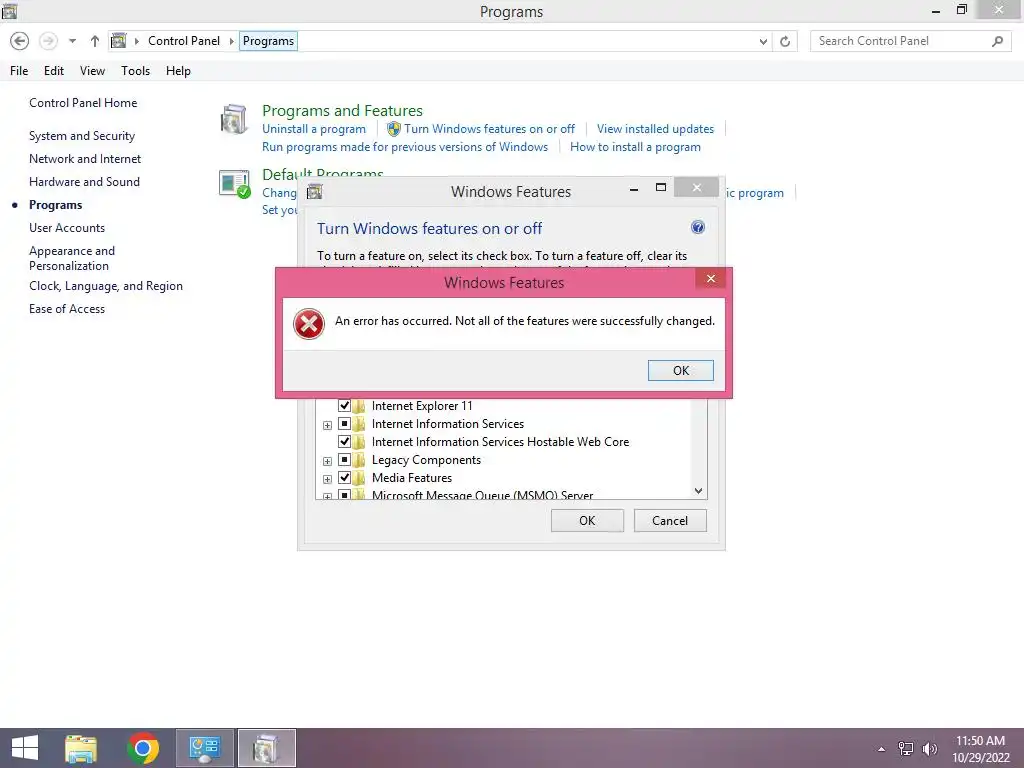
Task: Open Hardware and Sound category
Action: coord(84,182)
